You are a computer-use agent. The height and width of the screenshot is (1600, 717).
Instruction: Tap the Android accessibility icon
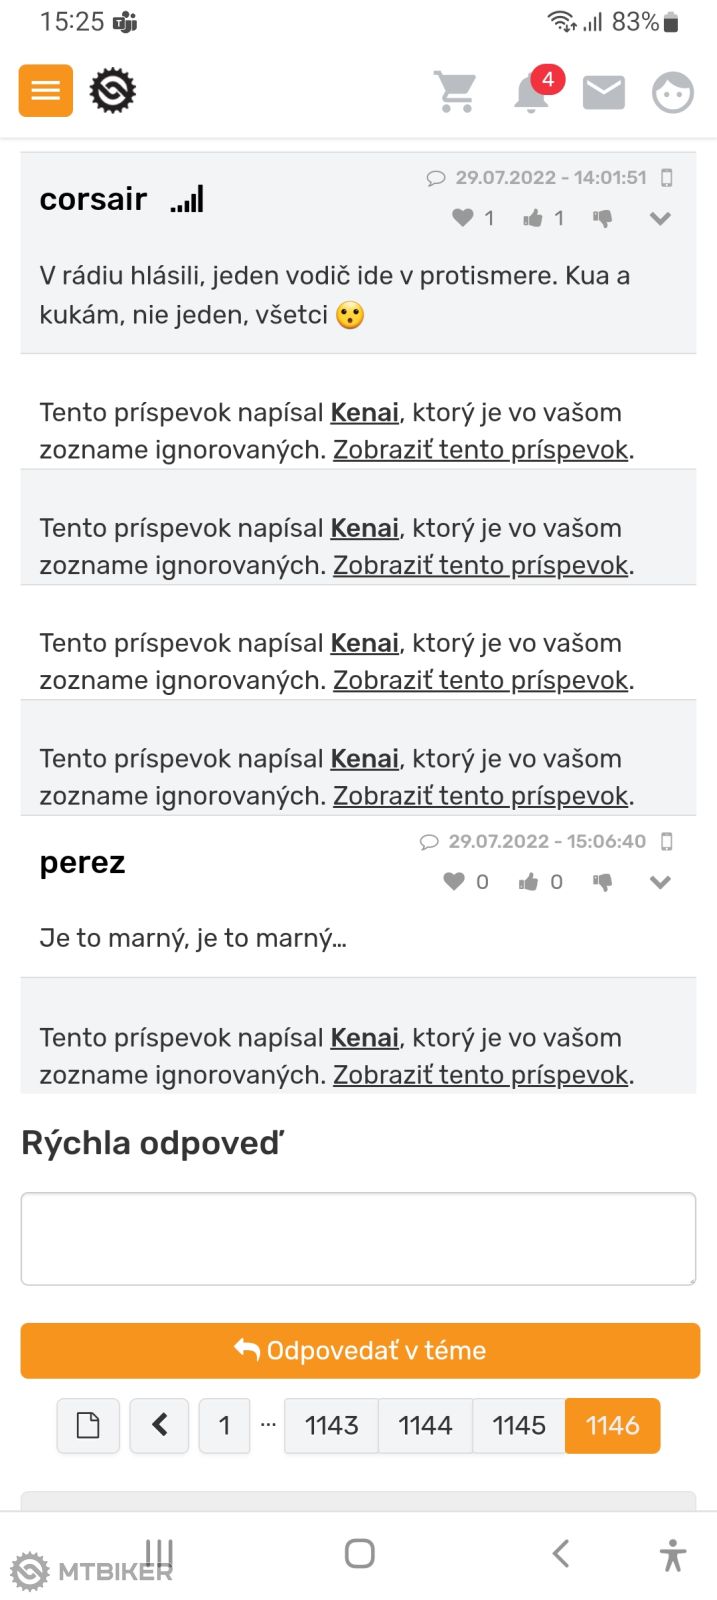coord(673,1555)
